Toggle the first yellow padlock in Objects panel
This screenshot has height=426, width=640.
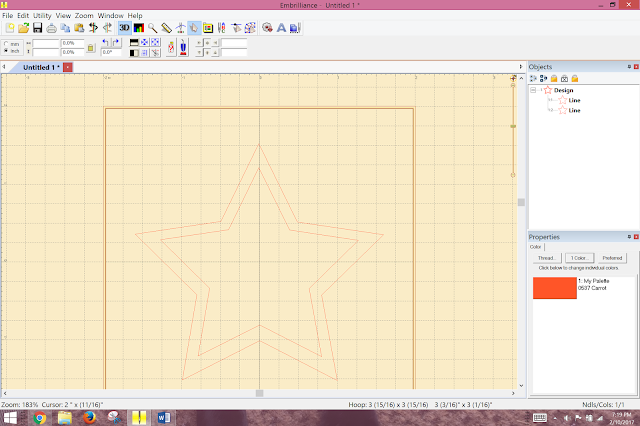point(554,78)
